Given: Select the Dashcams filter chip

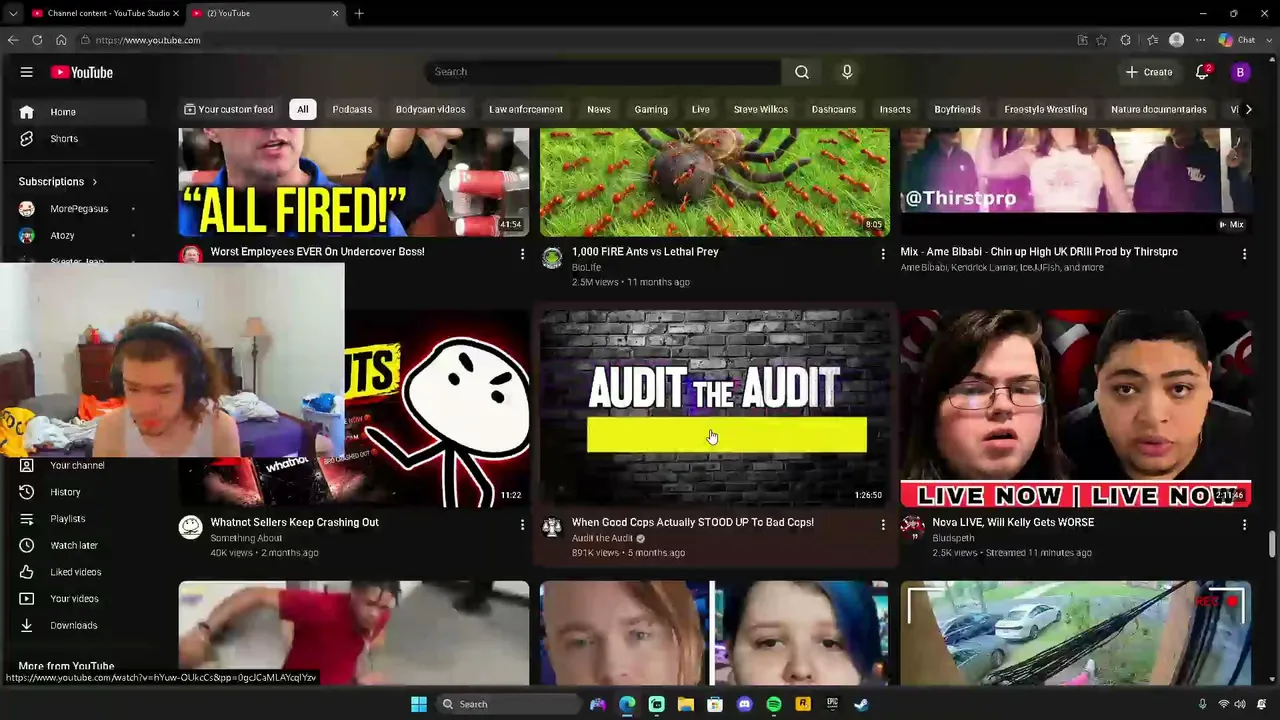Looking at the screenshot, I should tap(834, 109).
